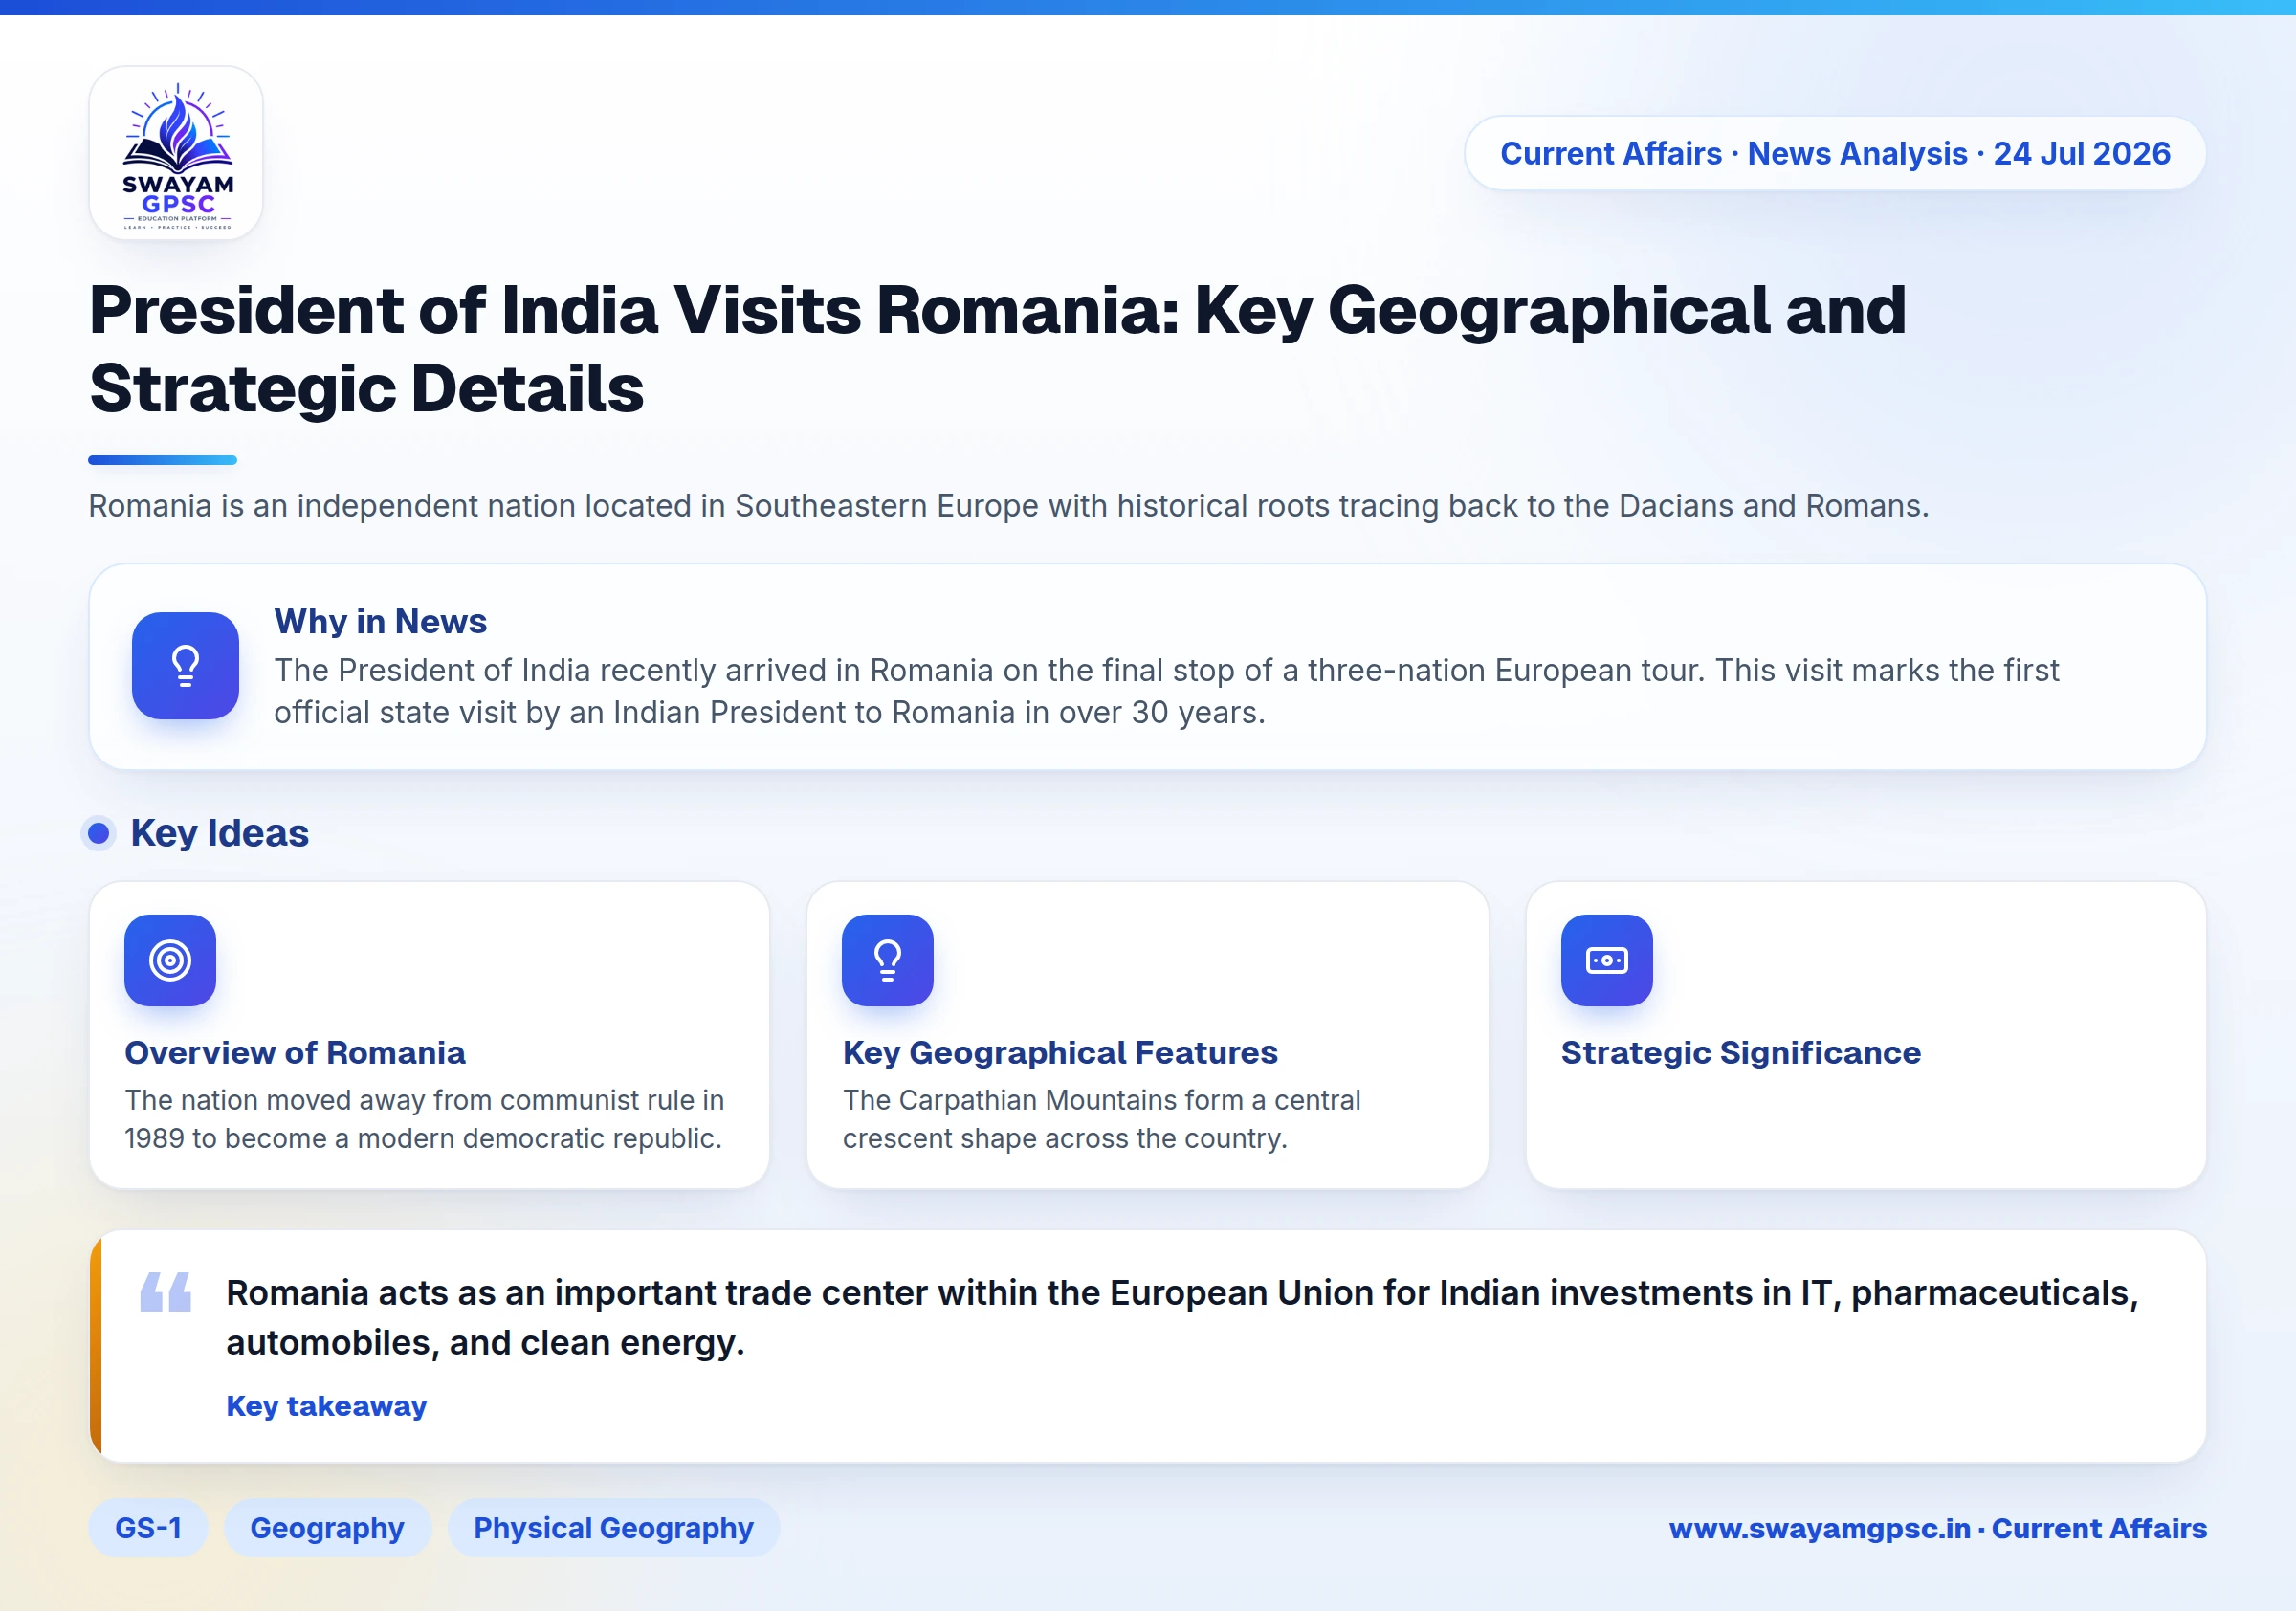The height and width of the screenshot is (1611, 2296).
Task: Click the Key Ideas section heading
Action: 219,833
